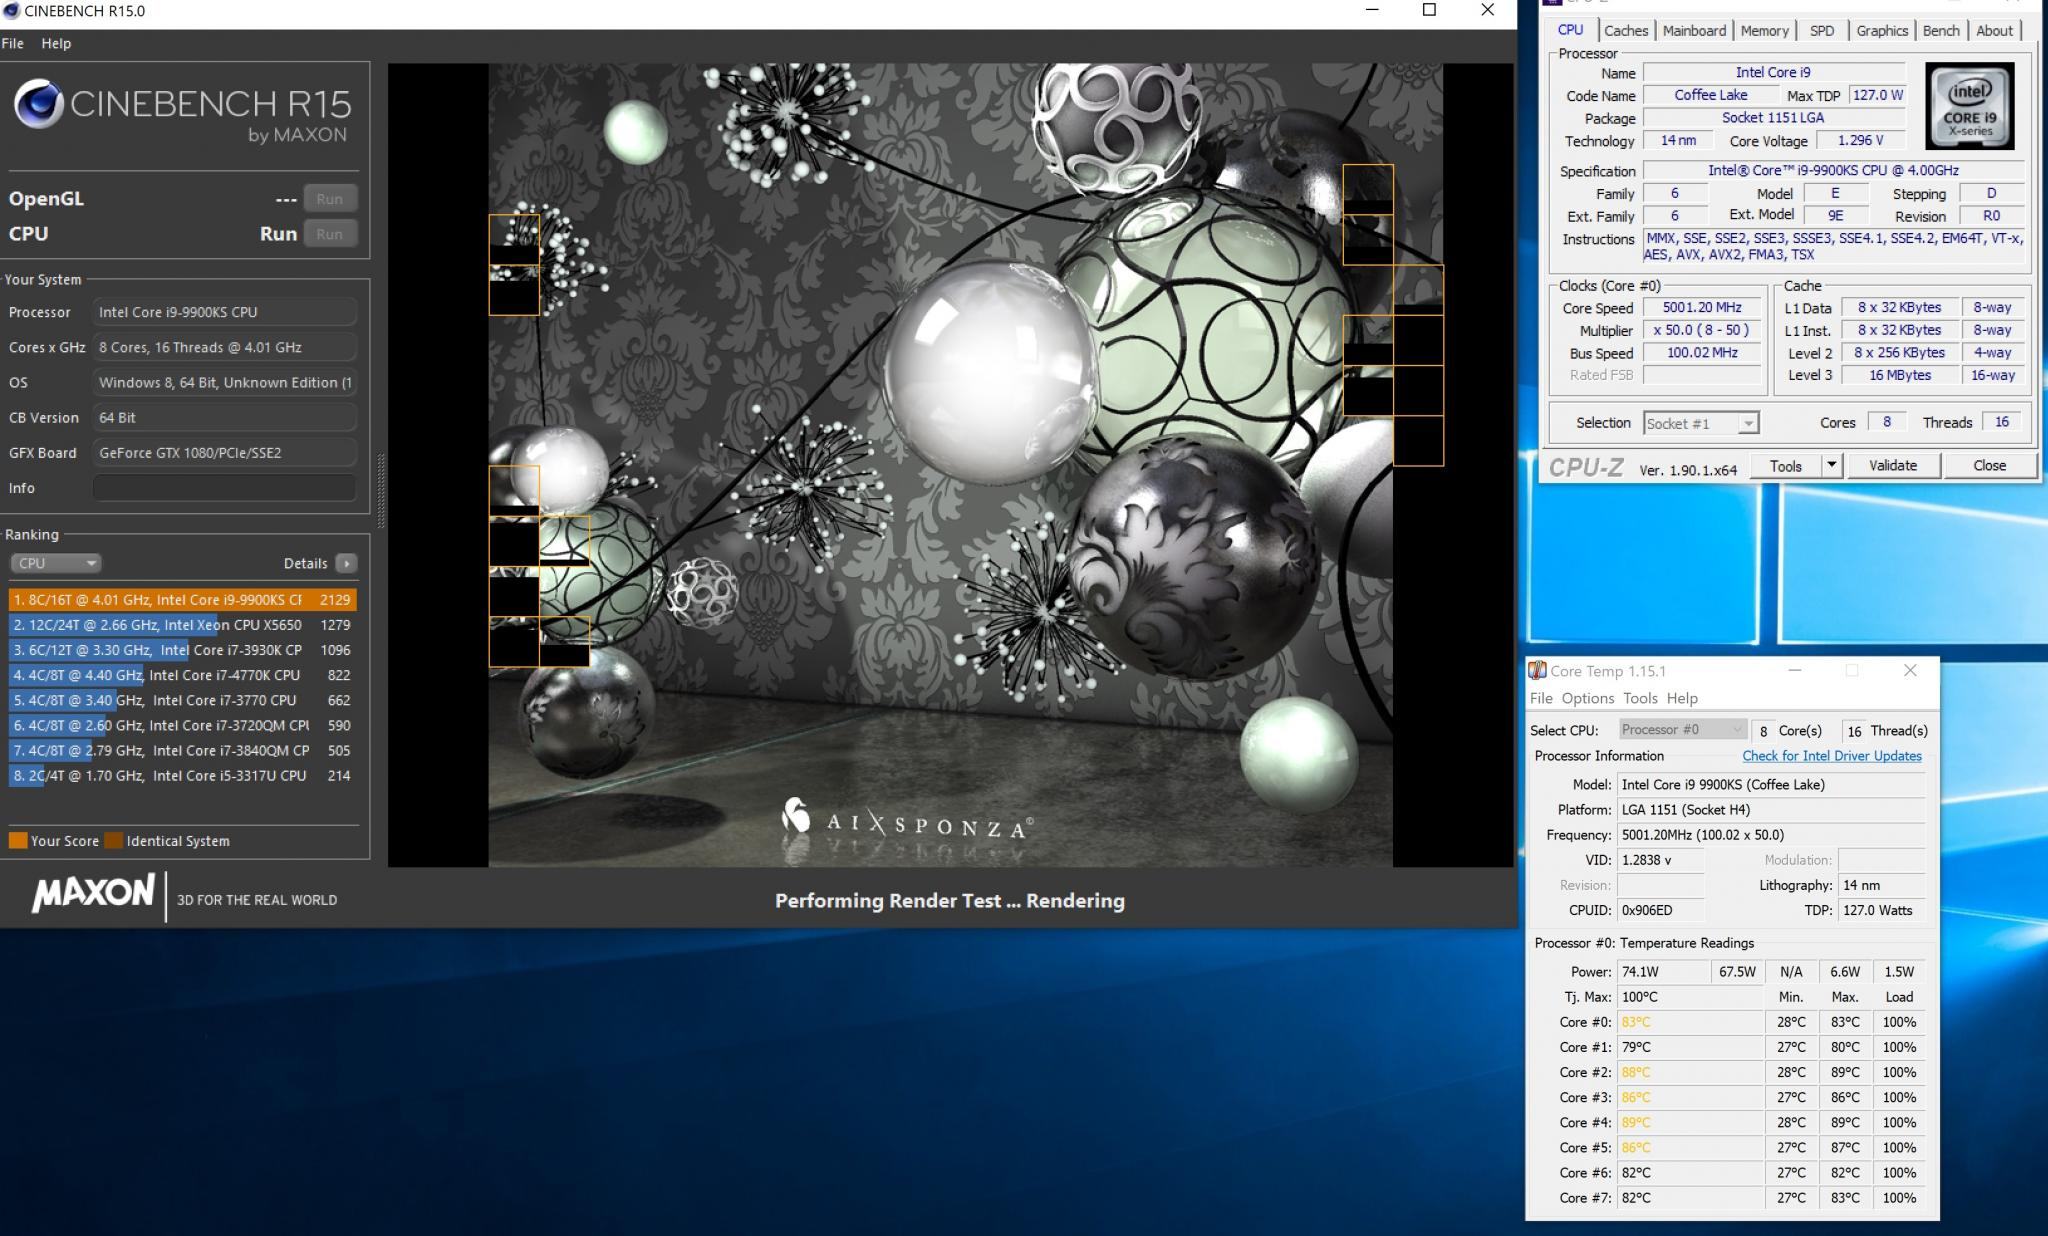Click the Cinebench R15 logo icon
2048x1236 pixels.
(x=39, y=104)
